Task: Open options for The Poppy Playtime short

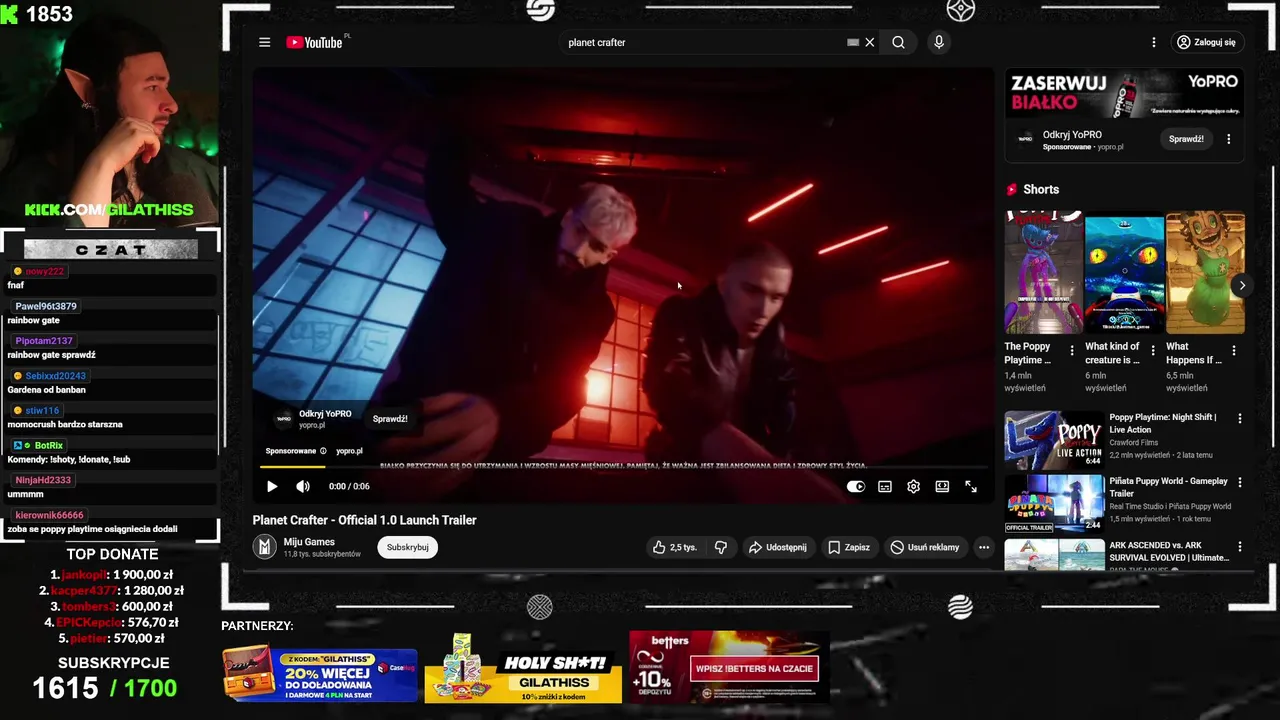Action: click(x=1072, y=351)
